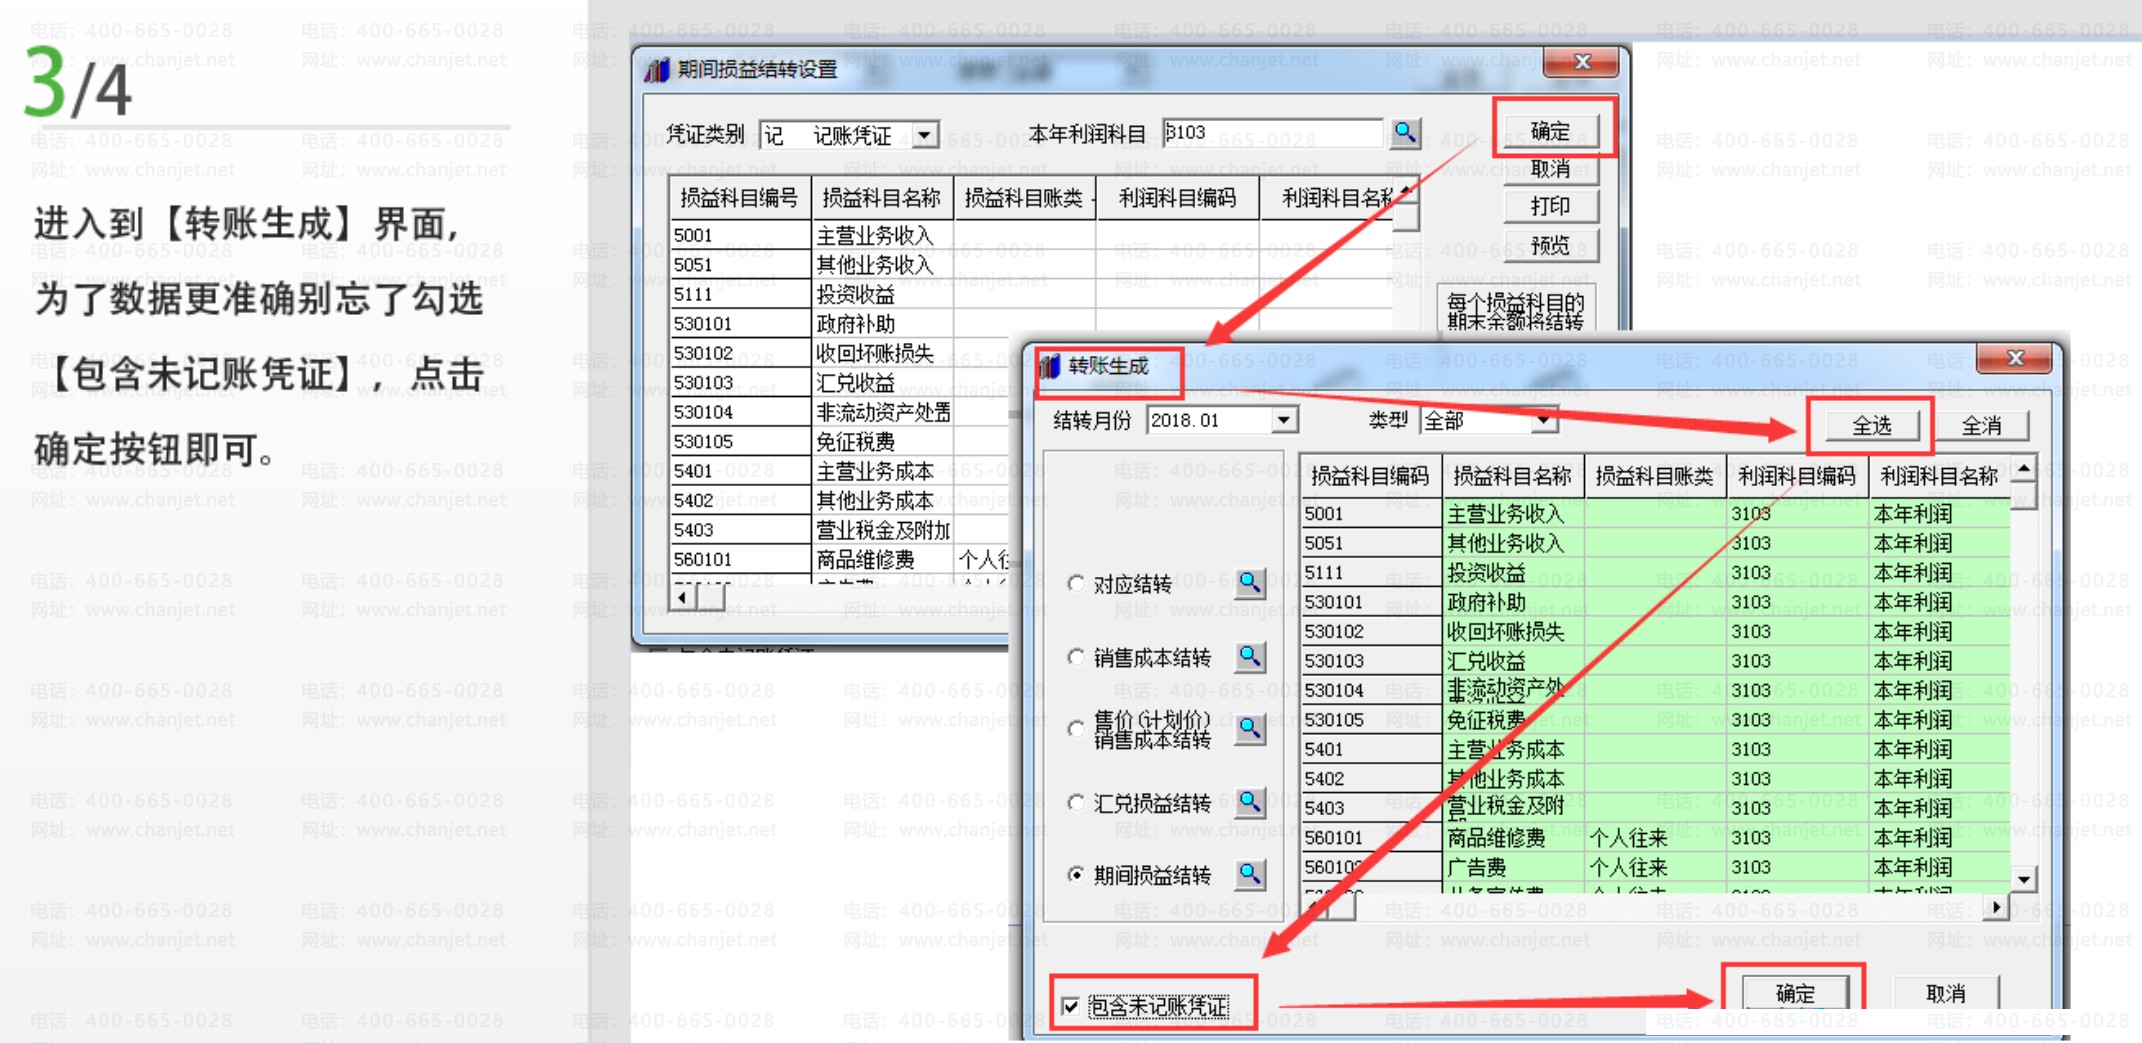The height and width of the screenshot is (1043, 2142).
Task: Click the 打印 button
Action: pos(1551,206)
